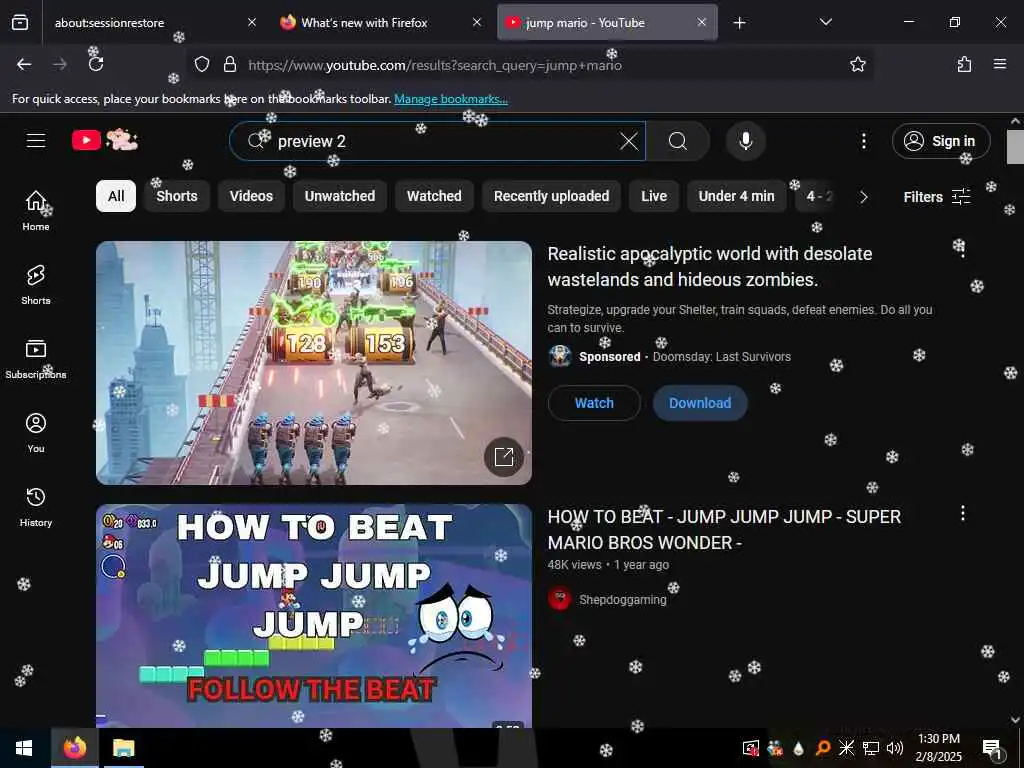Image resolution: width=1024 pixels, height=768 pixels.
Task: Open the Firefox View icon
Action: [20, 23]
